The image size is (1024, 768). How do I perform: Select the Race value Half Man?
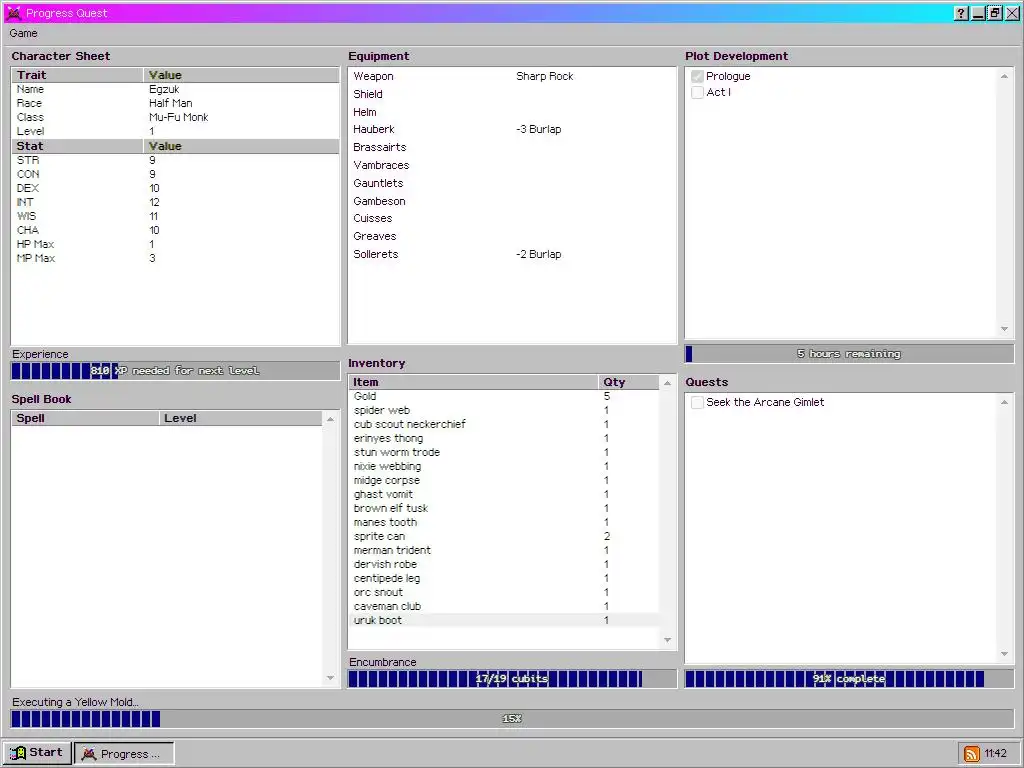(170, 103)
